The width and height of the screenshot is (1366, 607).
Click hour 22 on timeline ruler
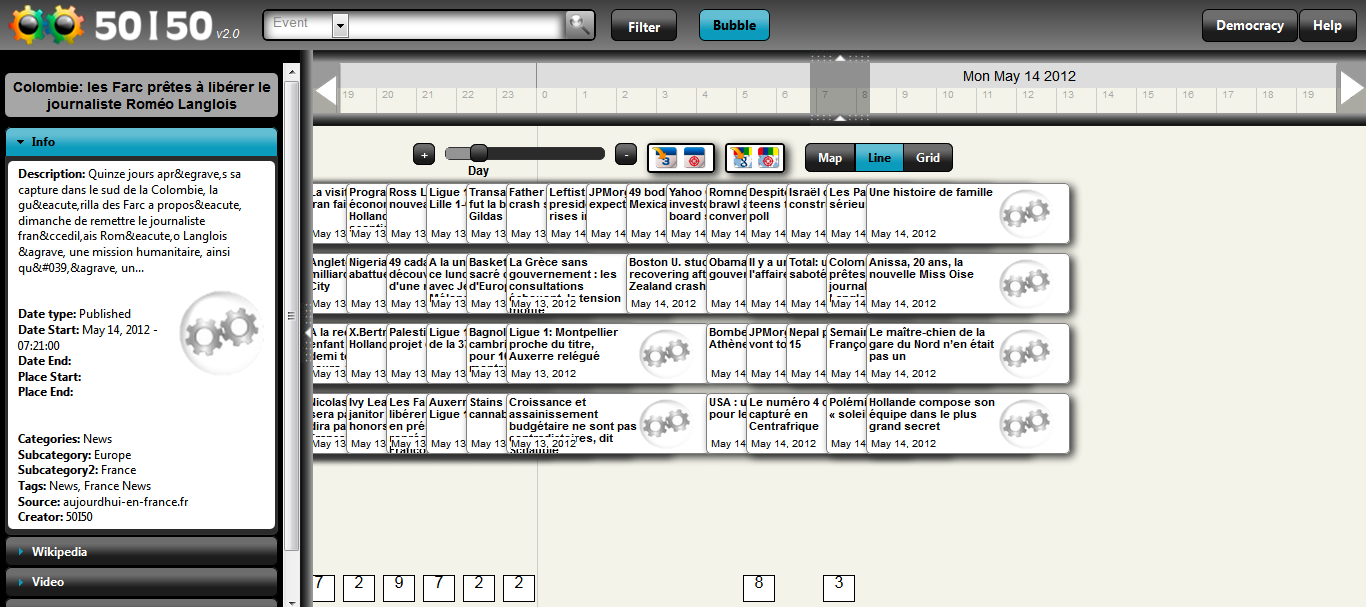[x=467, y=95]
